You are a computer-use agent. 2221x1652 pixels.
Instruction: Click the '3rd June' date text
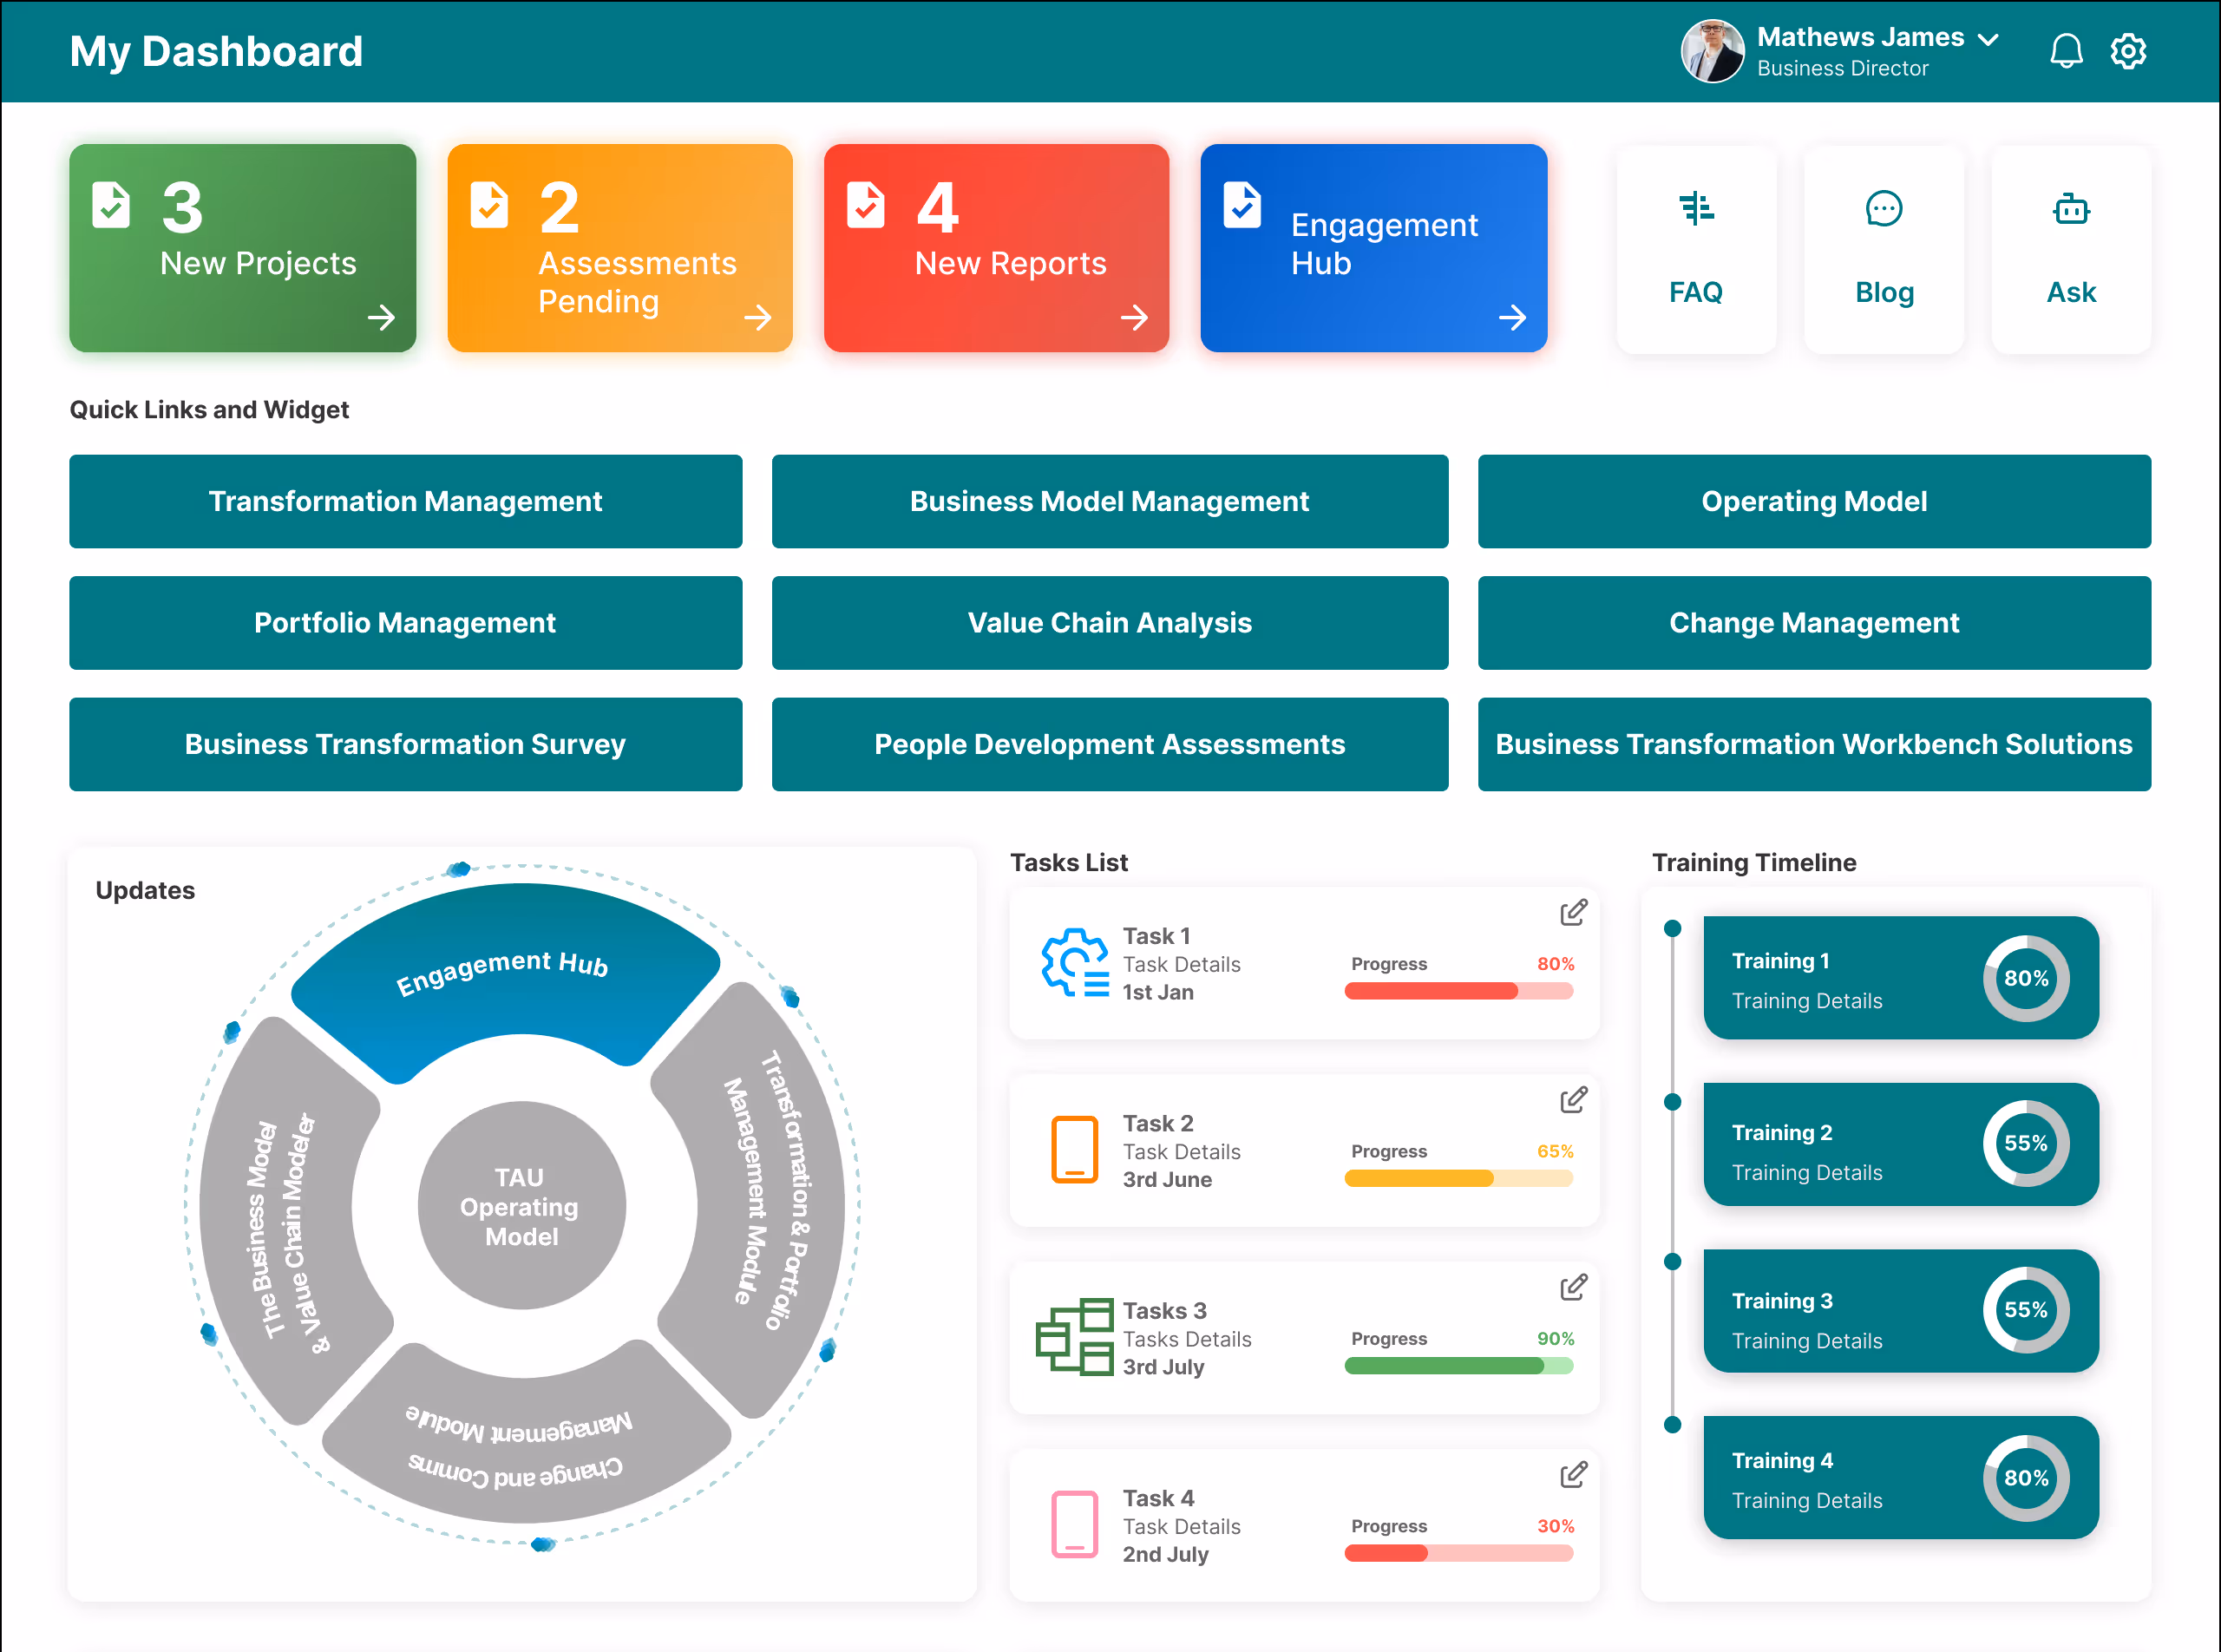tap(1167, 1179)
